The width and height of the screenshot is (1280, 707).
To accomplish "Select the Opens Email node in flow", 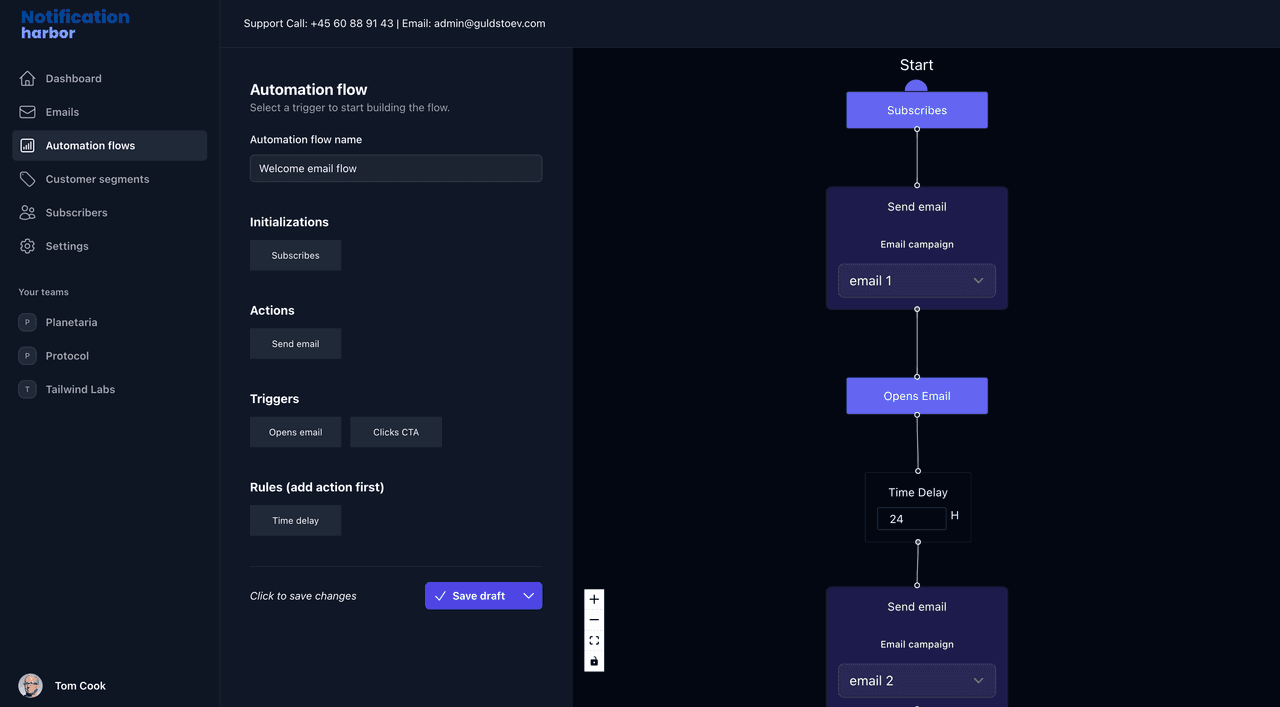I will [917, 396].
